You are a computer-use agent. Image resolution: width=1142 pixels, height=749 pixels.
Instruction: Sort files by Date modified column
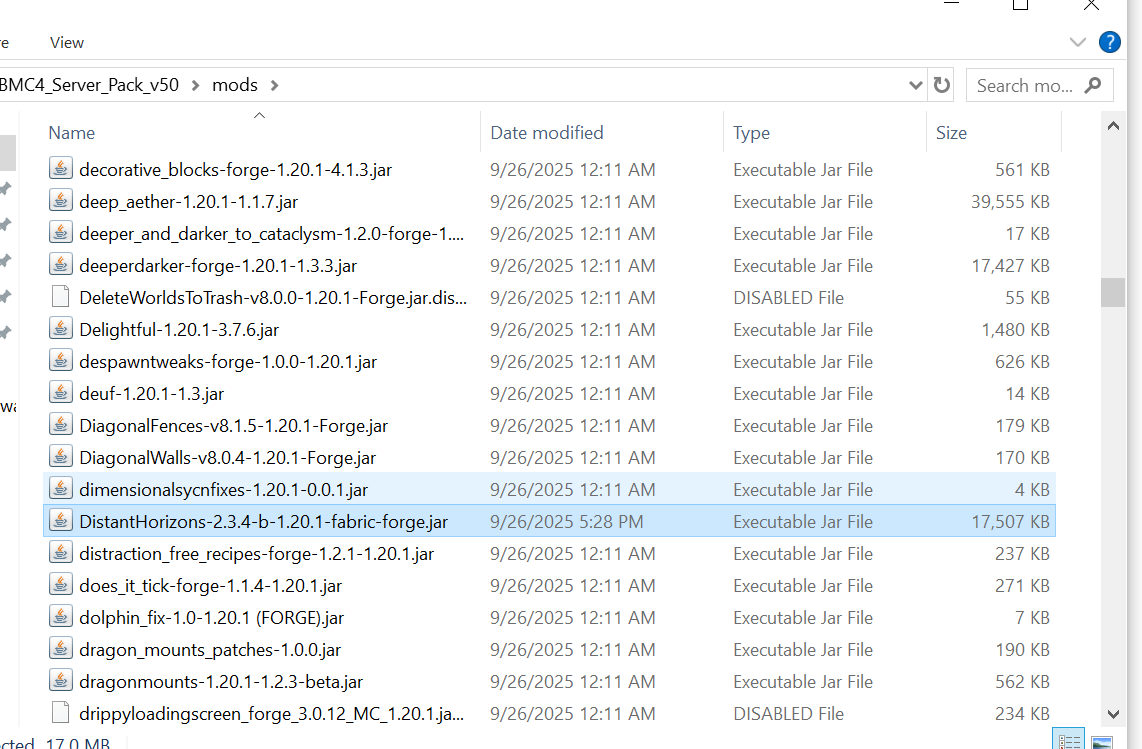click(547, 133)
